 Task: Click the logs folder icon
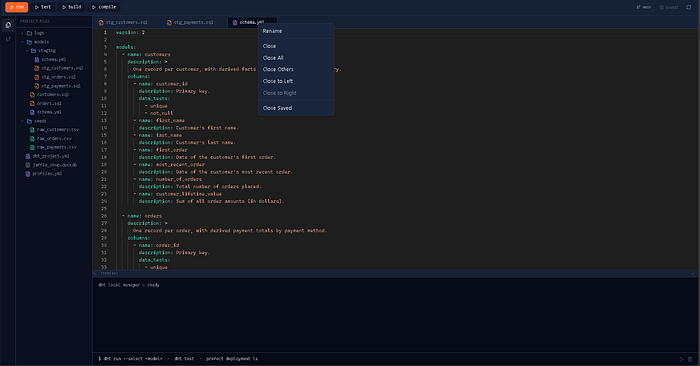(29, 33)
